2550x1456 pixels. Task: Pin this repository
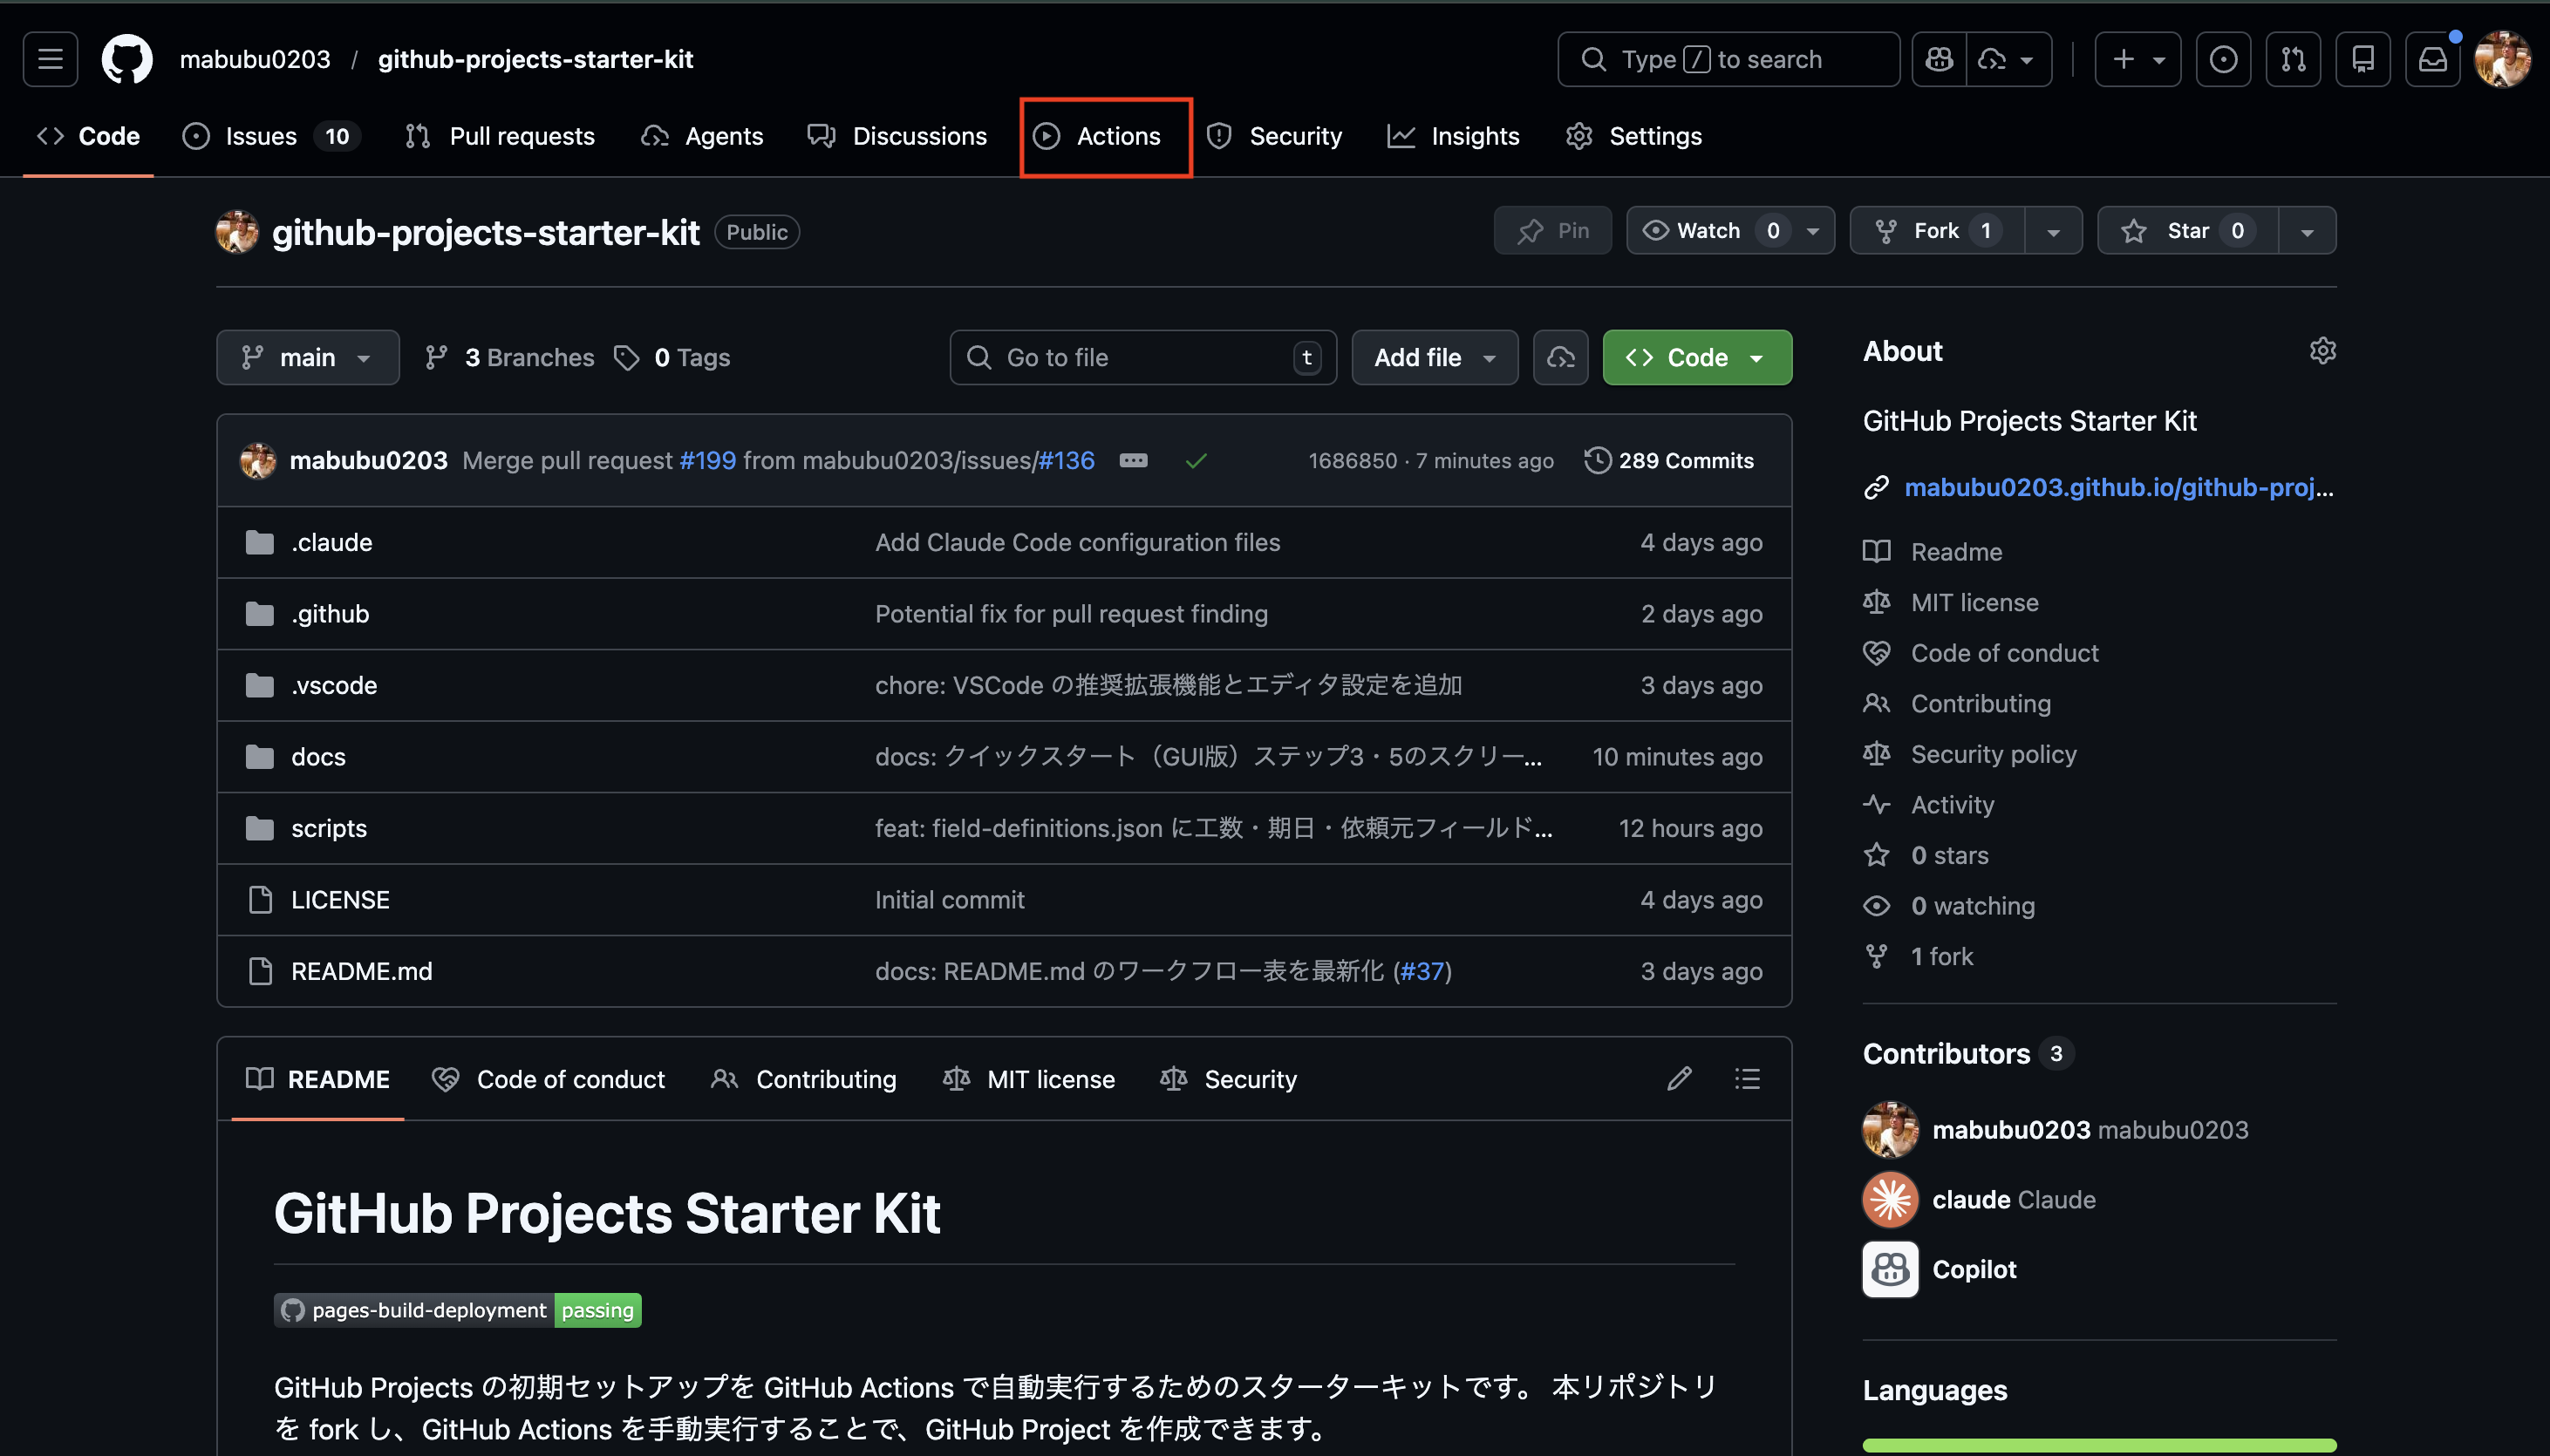[1552, 231]
